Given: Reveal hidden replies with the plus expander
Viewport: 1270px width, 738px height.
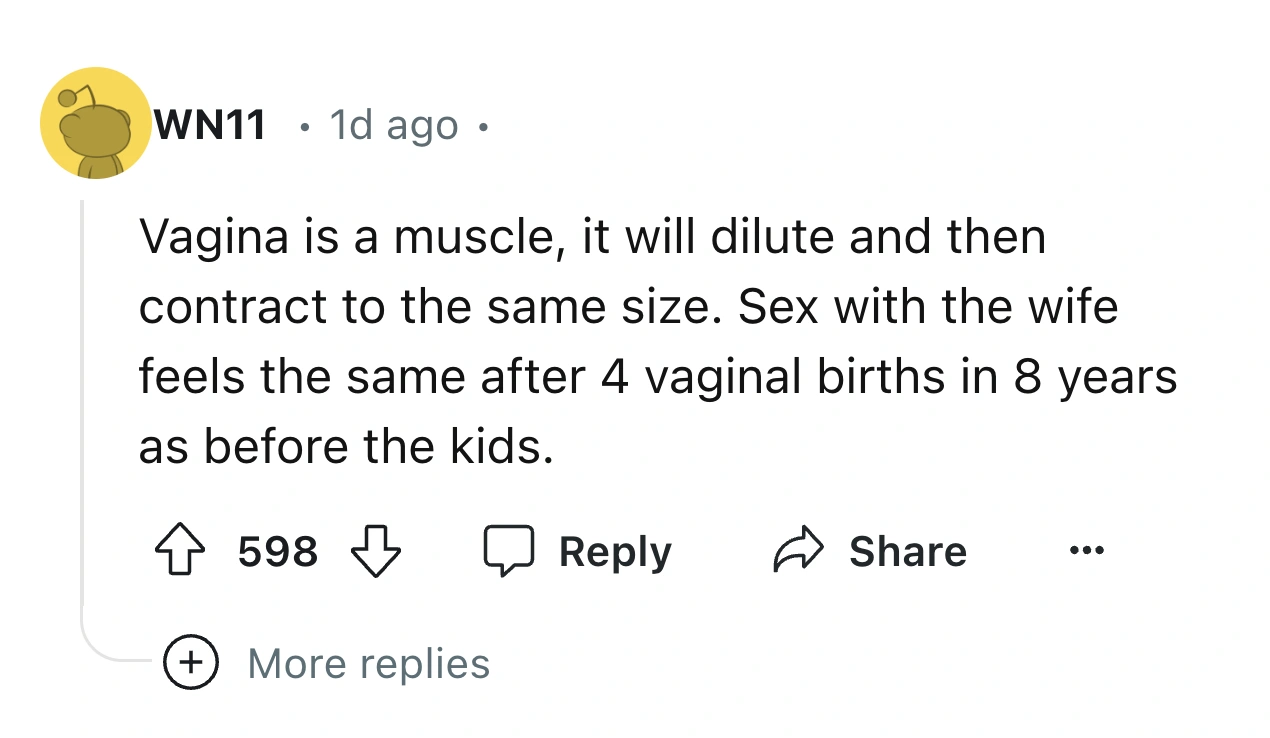Looking at the screenshot, I should [x=190, y=662].
